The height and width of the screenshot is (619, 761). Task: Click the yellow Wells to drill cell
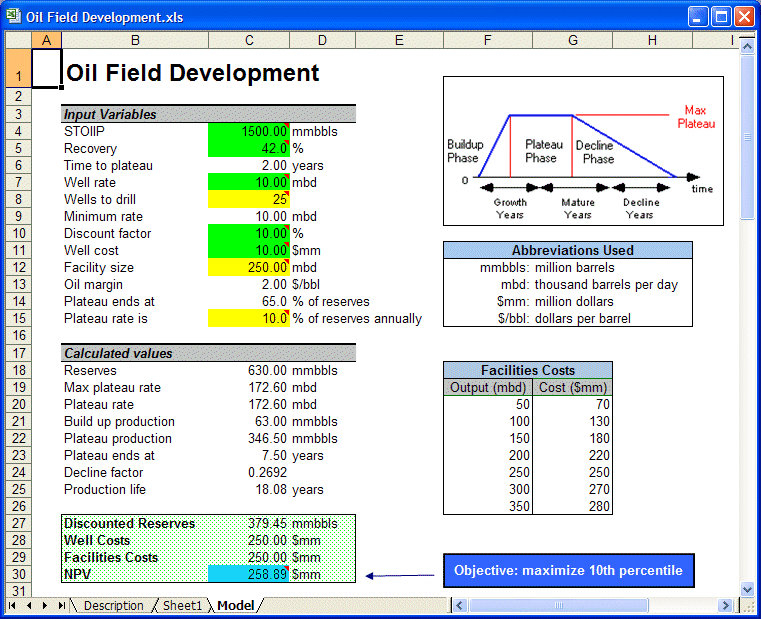[x=249, y=200]
